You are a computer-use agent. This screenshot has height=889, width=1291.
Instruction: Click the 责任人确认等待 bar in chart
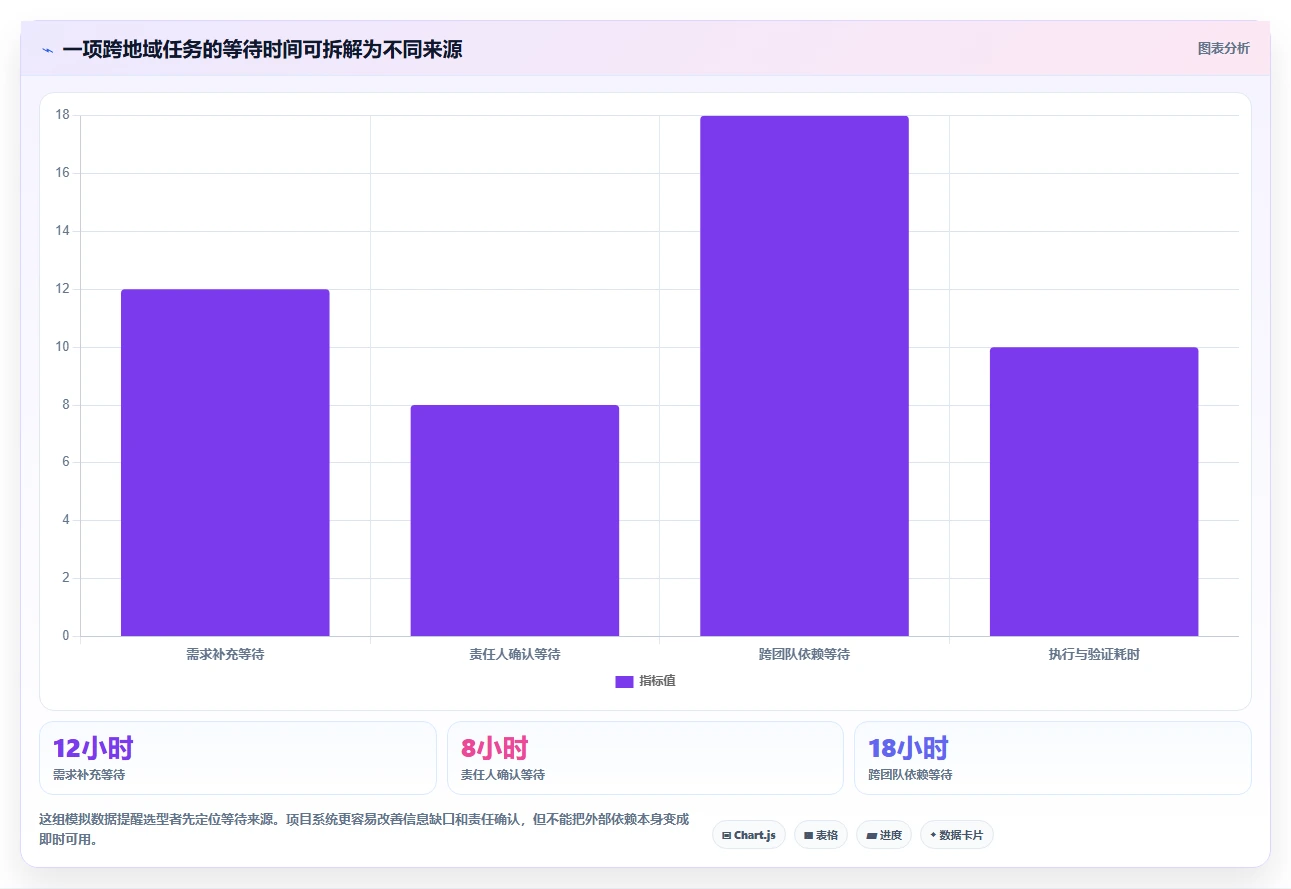(x=515, y=520)
